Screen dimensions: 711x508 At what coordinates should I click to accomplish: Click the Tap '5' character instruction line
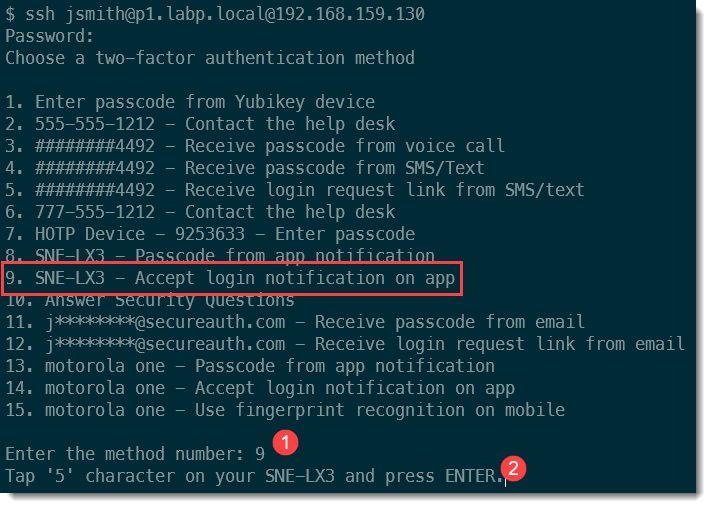255,476
